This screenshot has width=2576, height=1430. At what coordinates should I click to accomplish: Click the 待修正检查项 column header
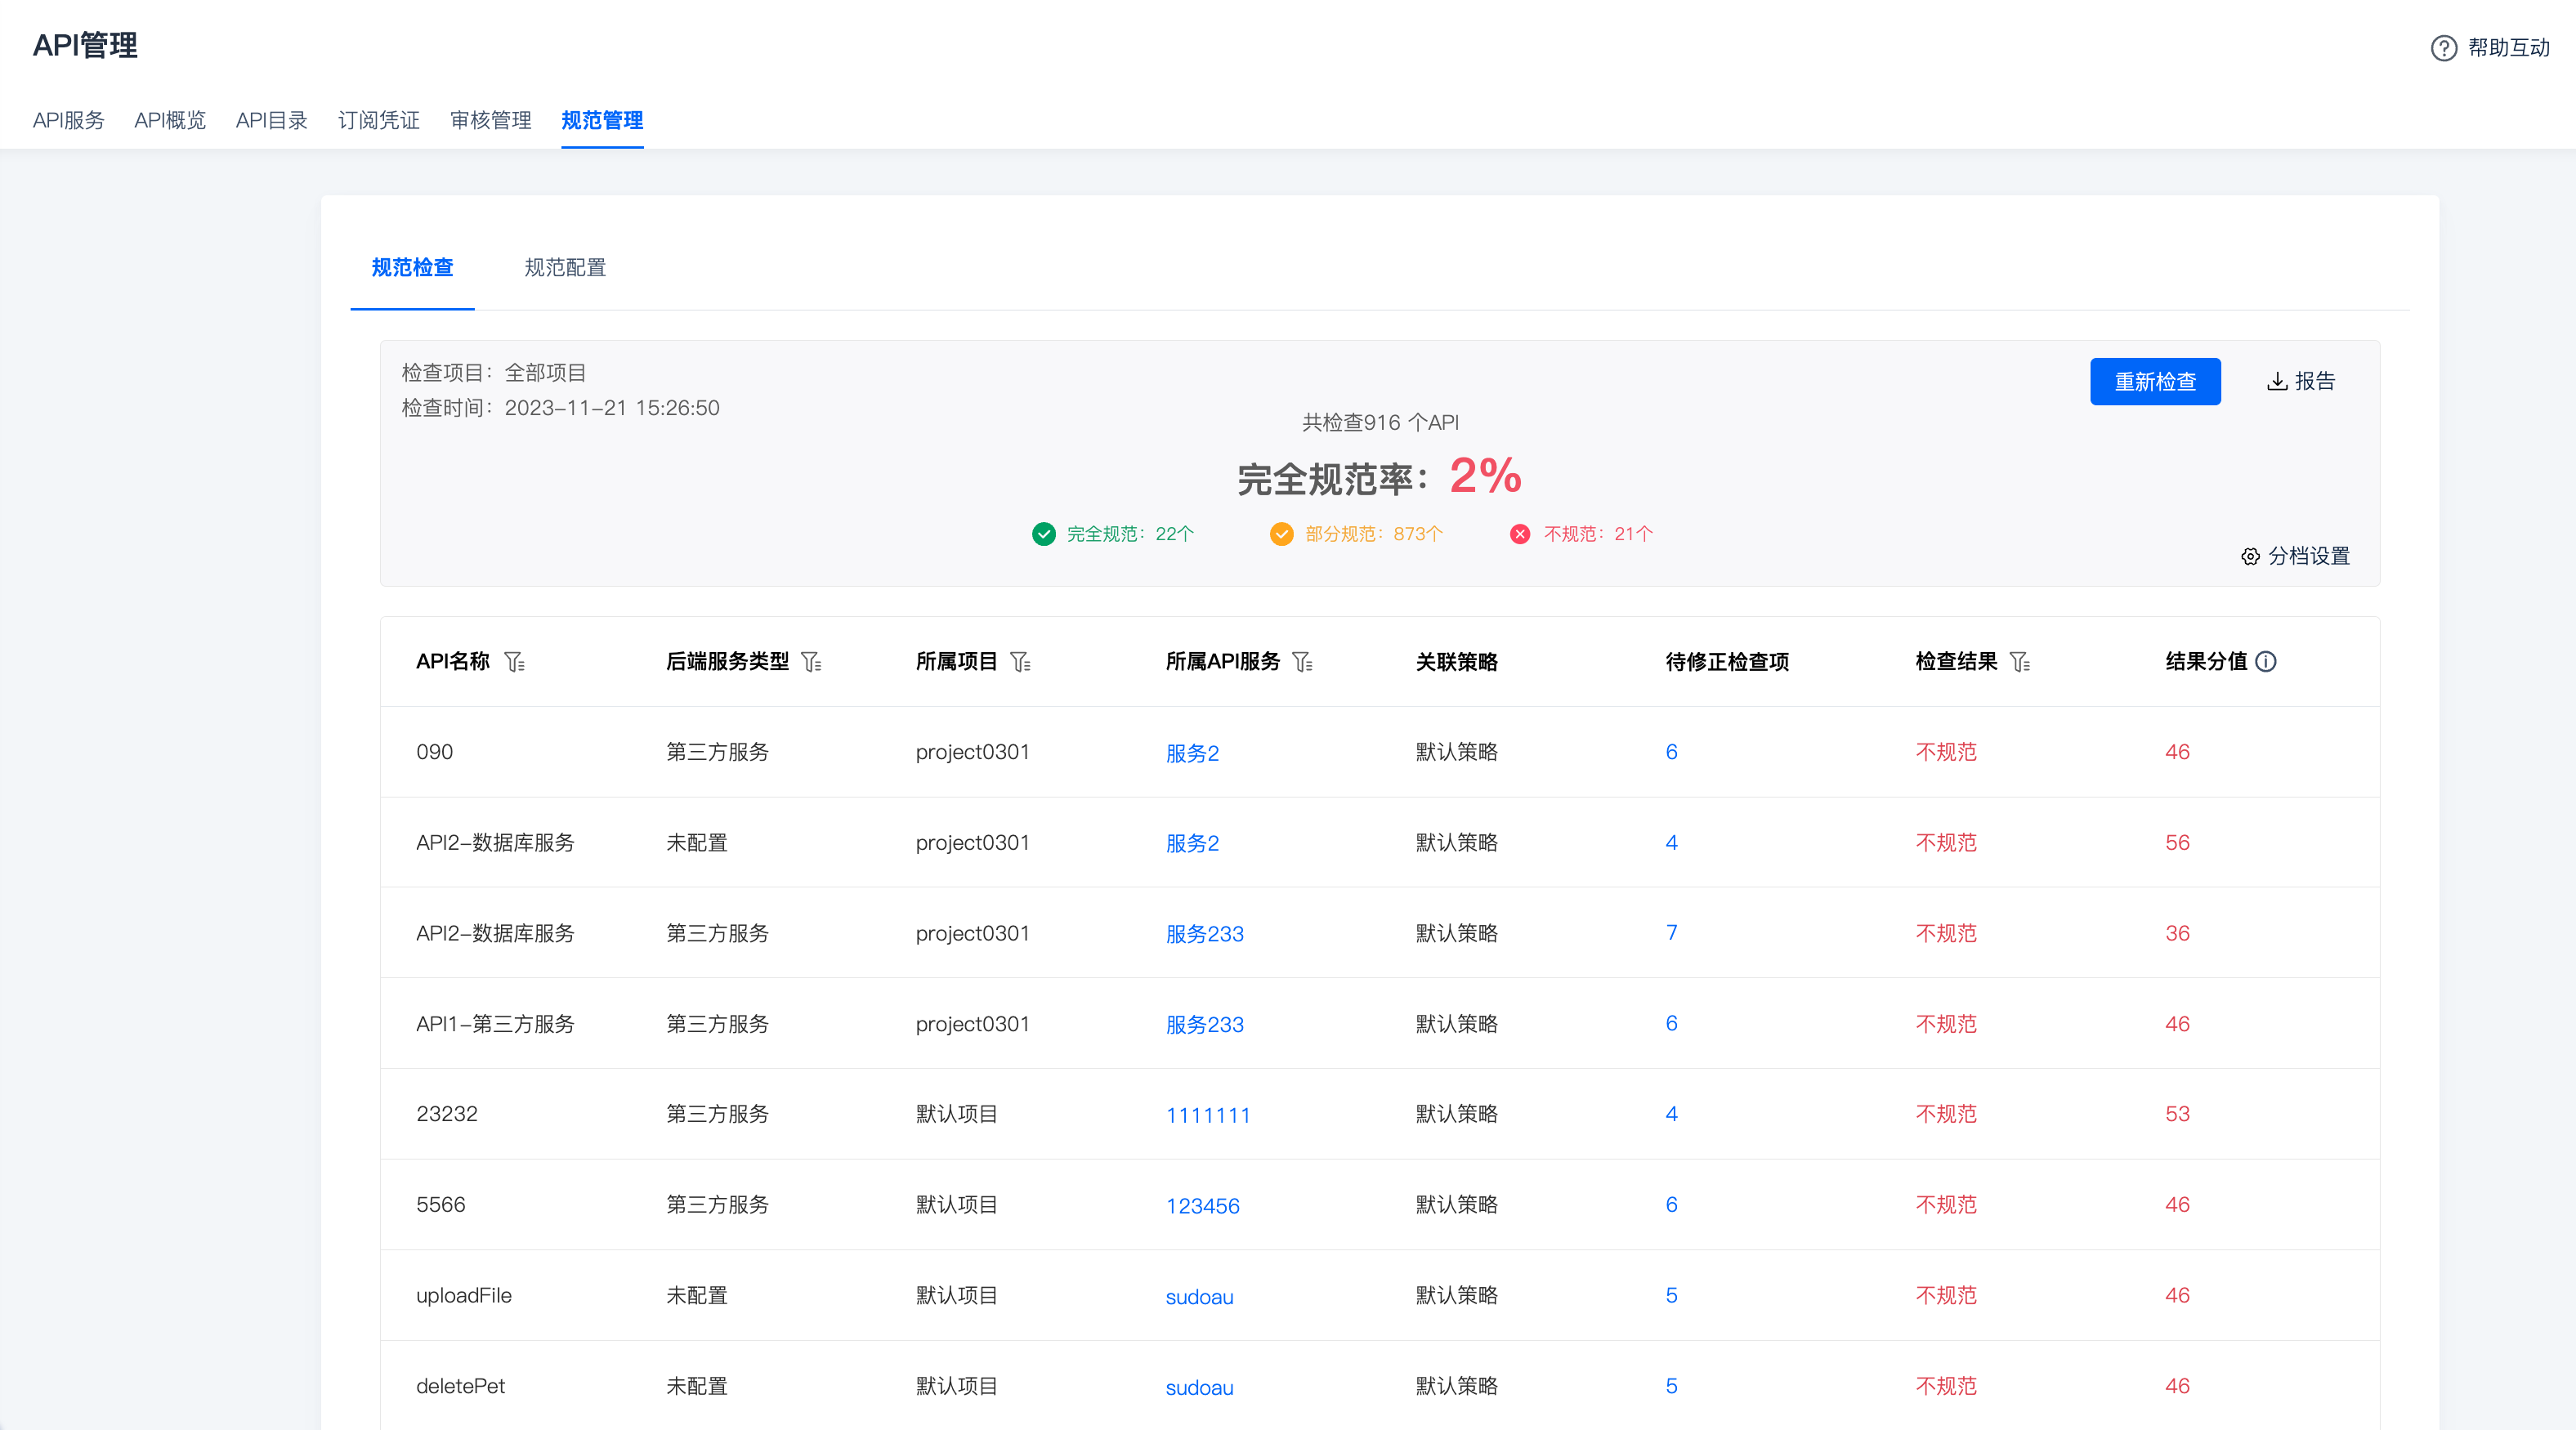[x=1728, y=662]
